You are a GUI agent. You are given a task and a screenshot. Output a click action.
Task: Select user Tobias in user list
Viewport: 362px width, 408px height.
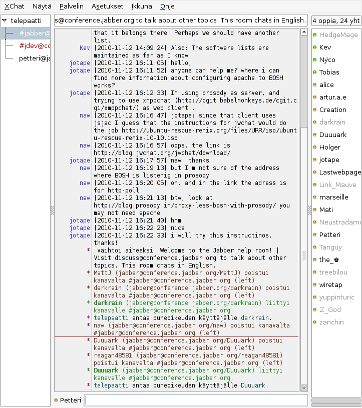tap(329, 72)
